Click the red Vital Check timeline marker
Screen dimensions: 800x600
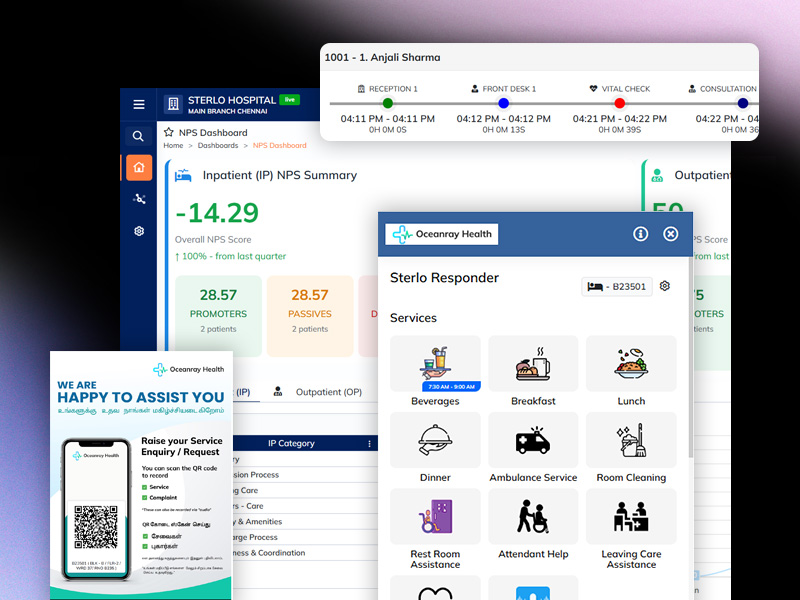619,103
